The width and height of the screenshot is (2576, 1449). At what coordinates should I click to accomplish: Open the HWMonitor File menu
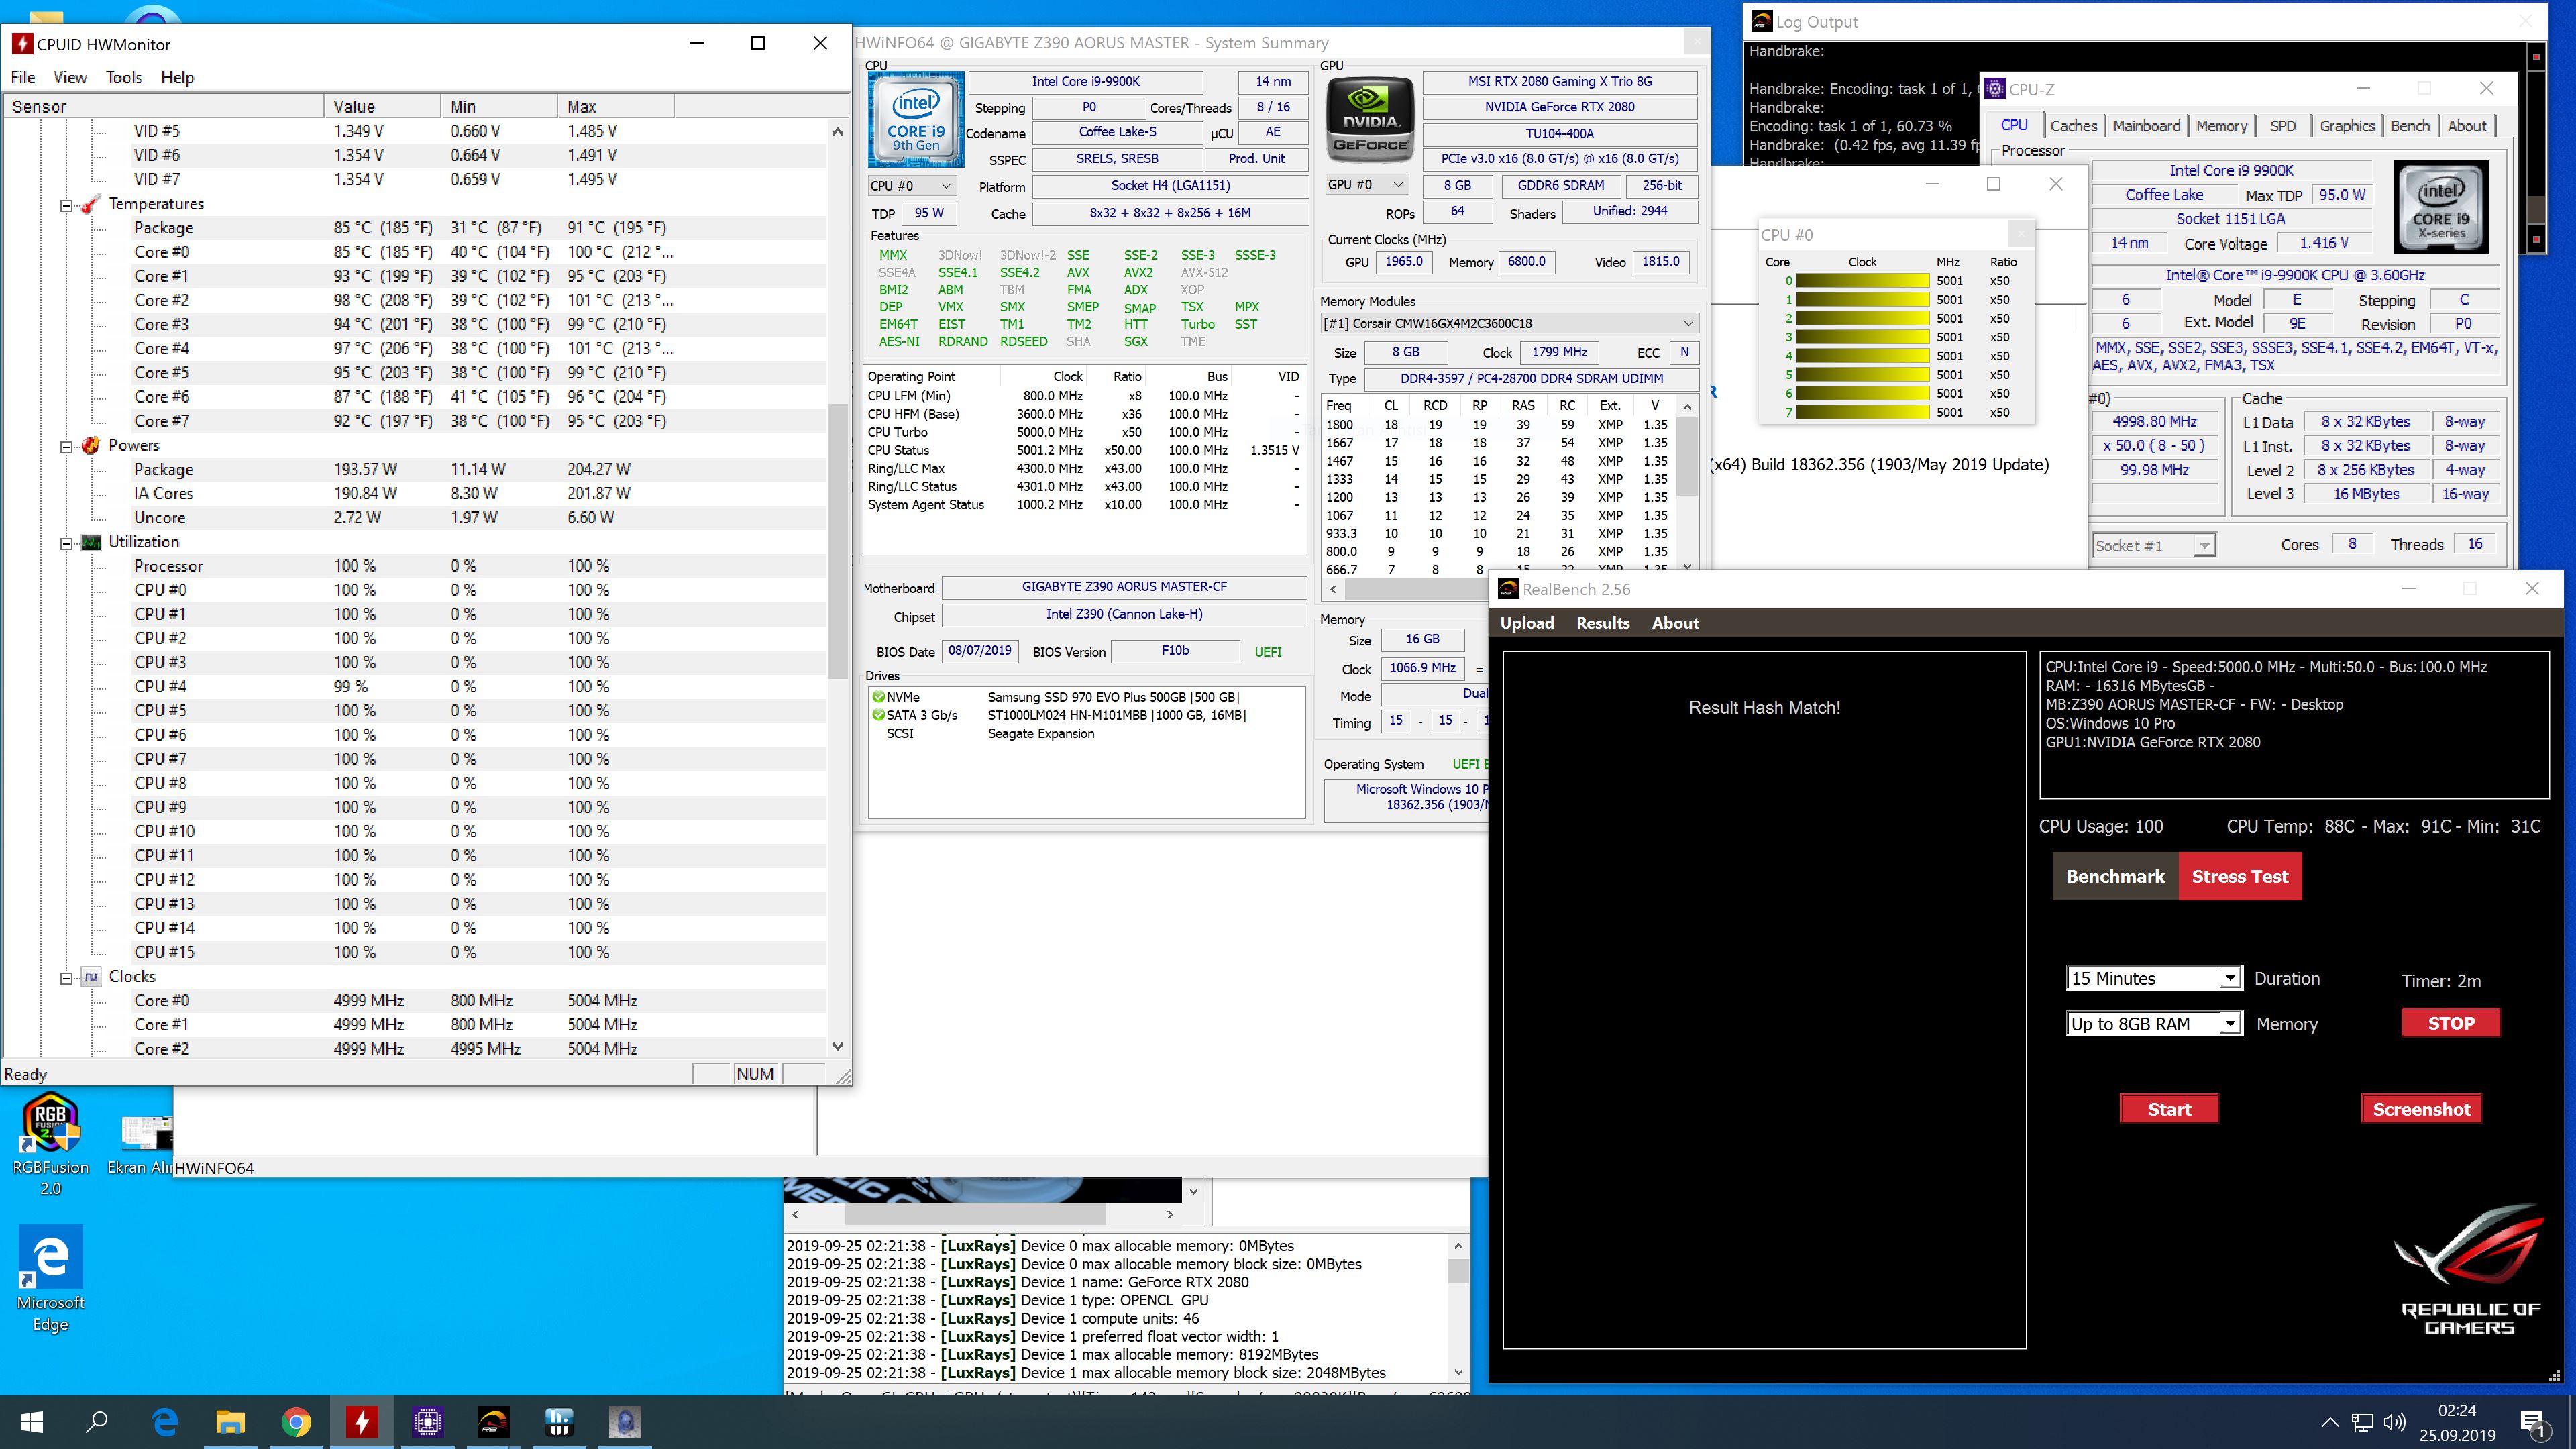point(22,77)
